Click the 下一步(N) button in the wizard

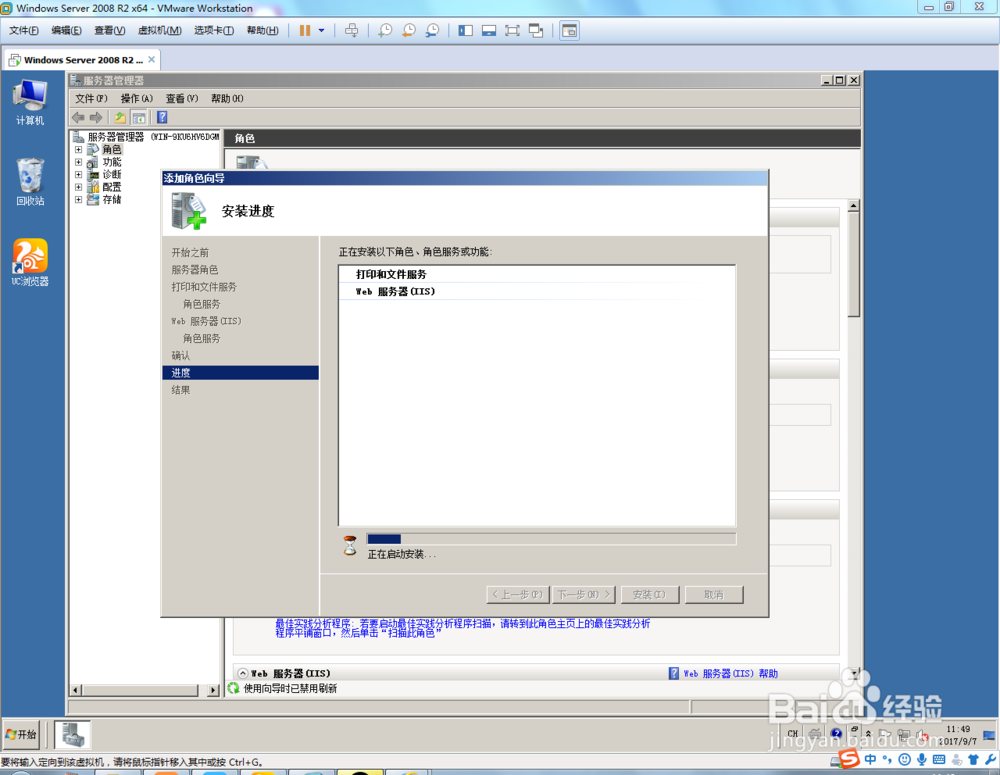coord(583,594)
